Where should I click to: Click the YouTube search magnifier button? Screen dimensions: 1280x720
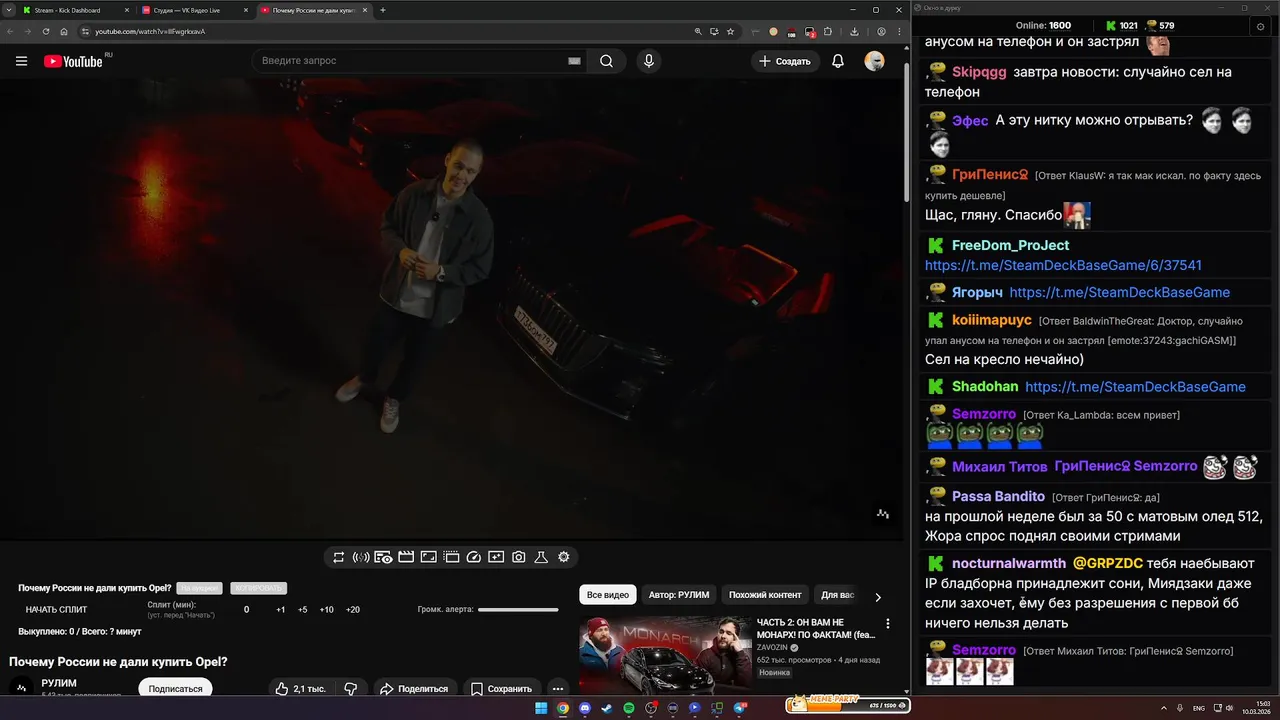click(606, 61)
